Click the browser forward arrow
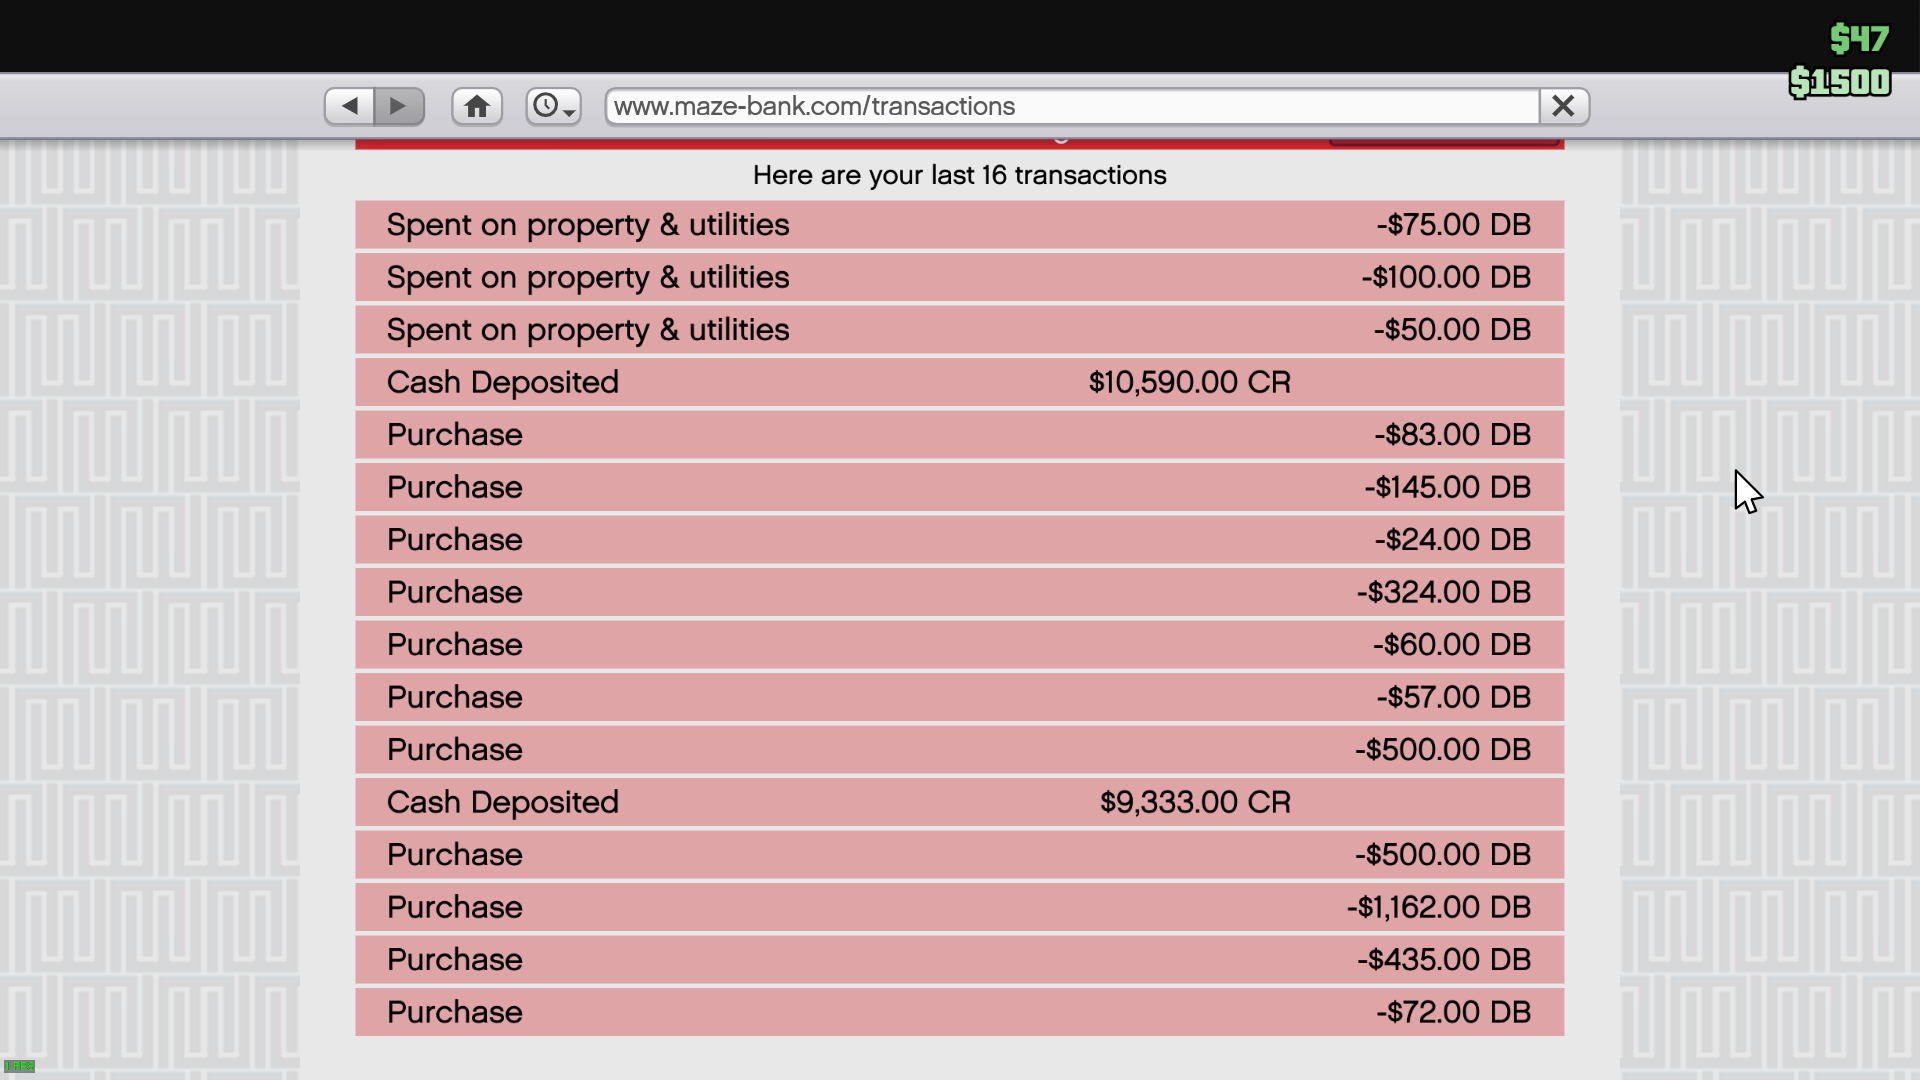The height and width of the screenshot is (1080, 1920). coord(399,106)
